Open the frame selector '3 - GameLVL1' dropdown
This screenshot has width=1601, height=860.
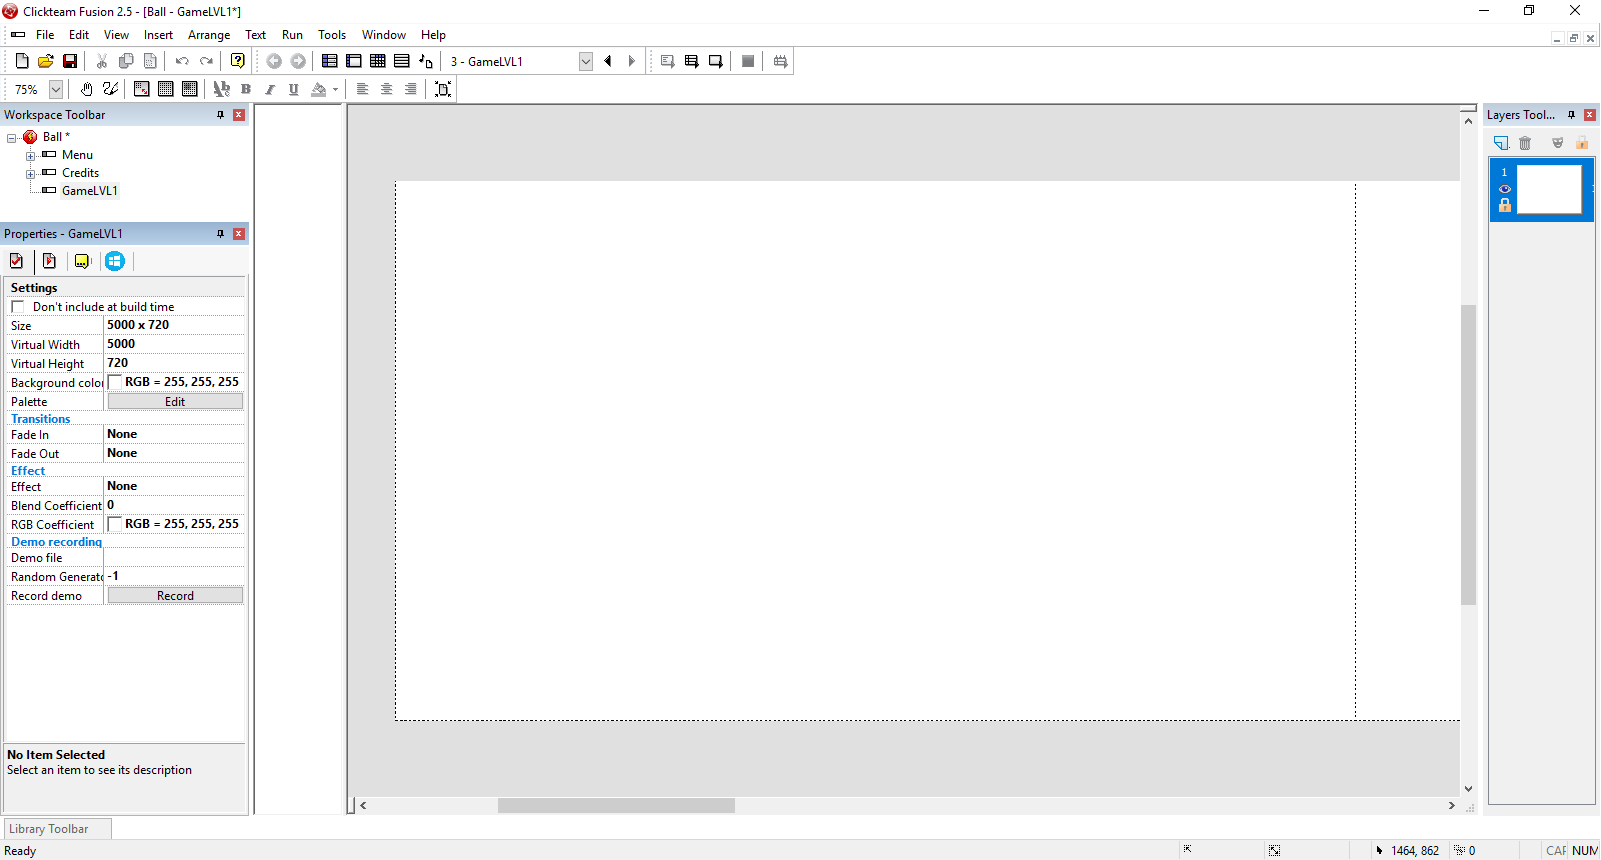click(x=586, y=61)
